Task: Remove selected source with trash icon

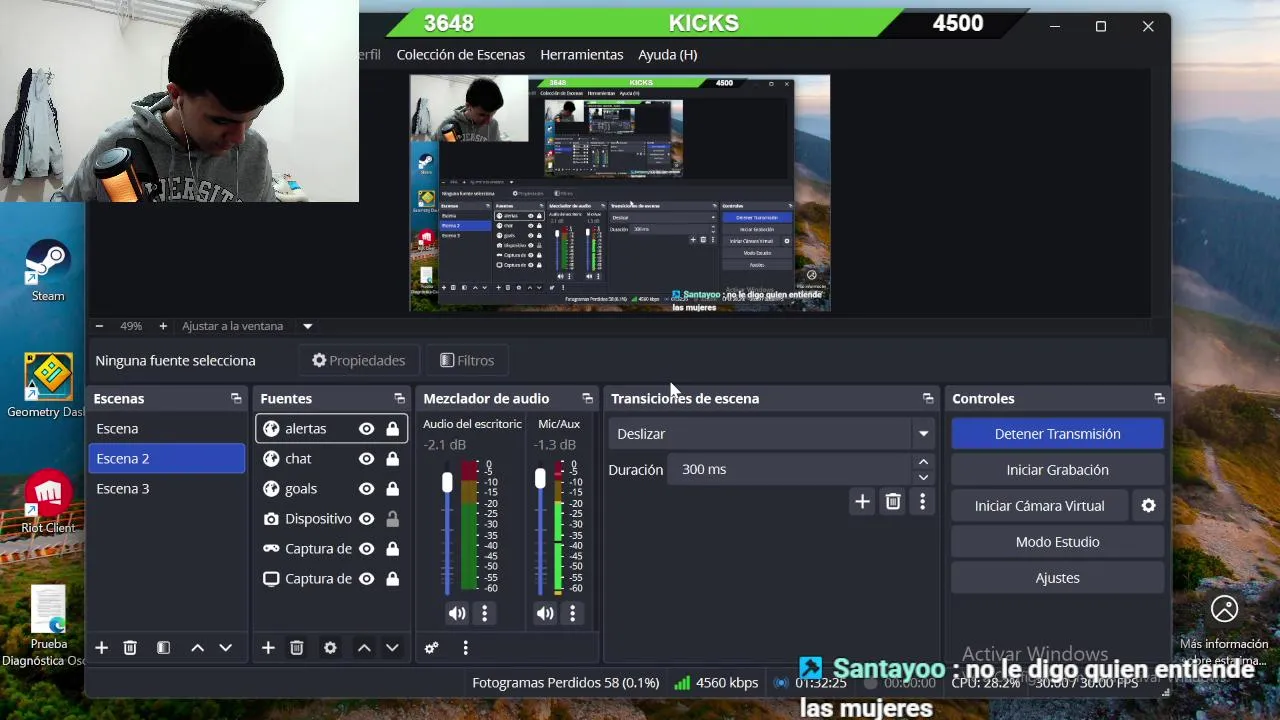Action: [x=296, y=648]
